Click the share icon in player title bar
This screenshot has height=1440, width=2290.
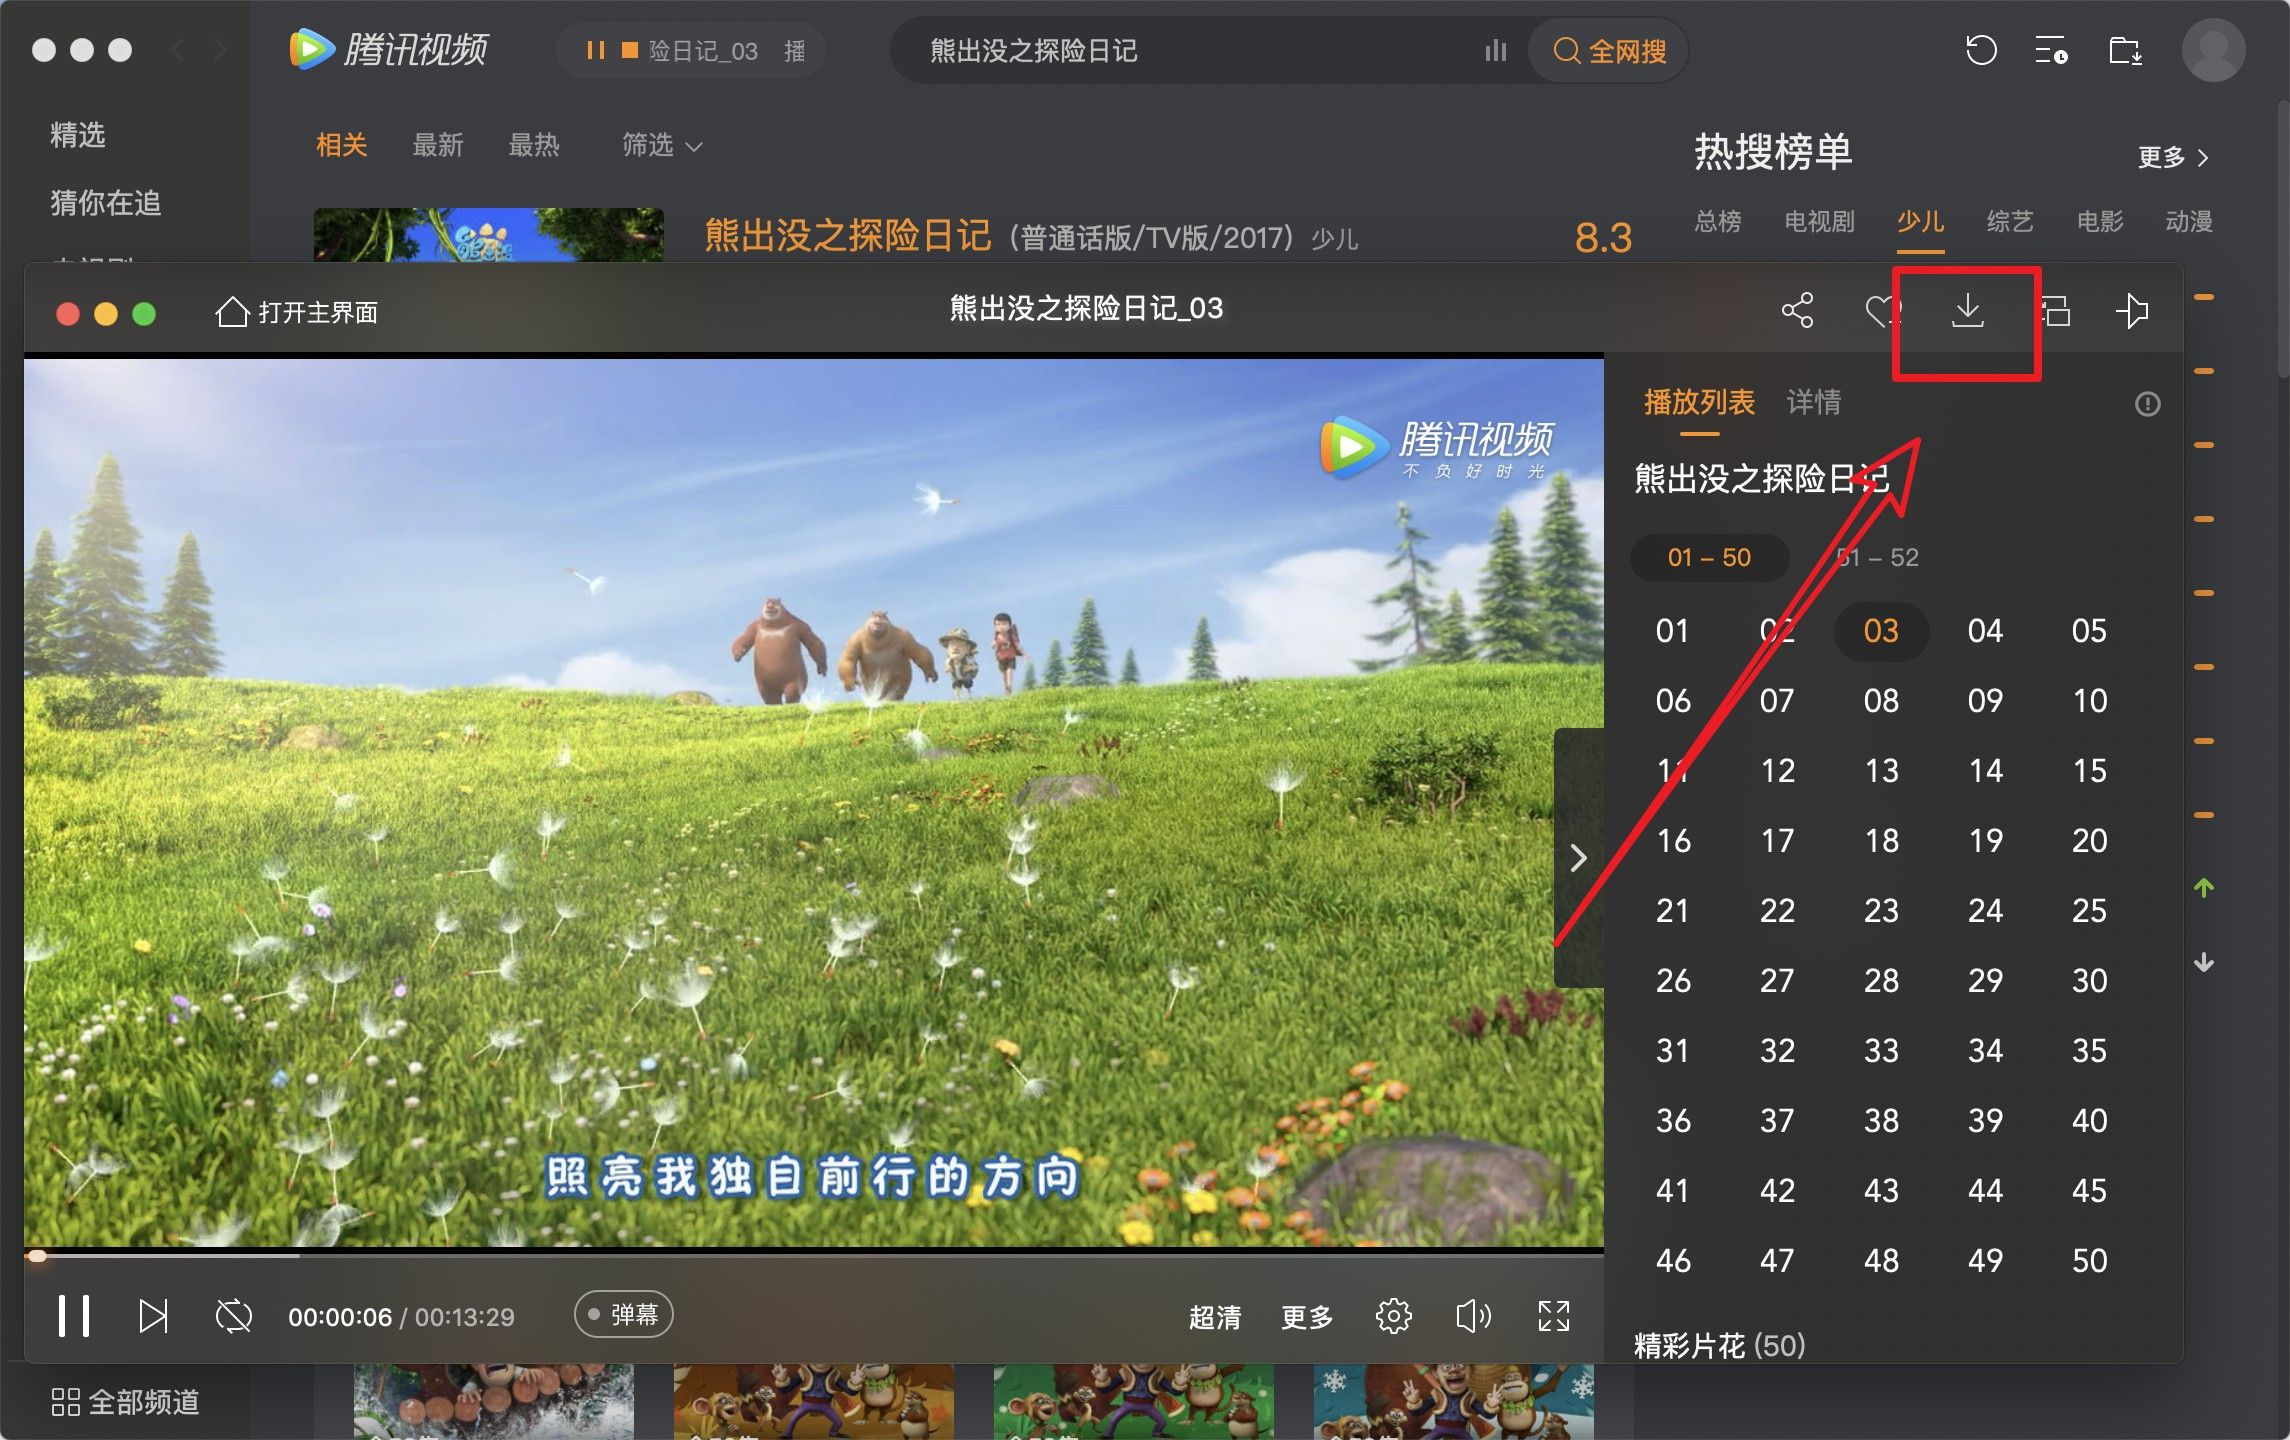click(1797, 311)
